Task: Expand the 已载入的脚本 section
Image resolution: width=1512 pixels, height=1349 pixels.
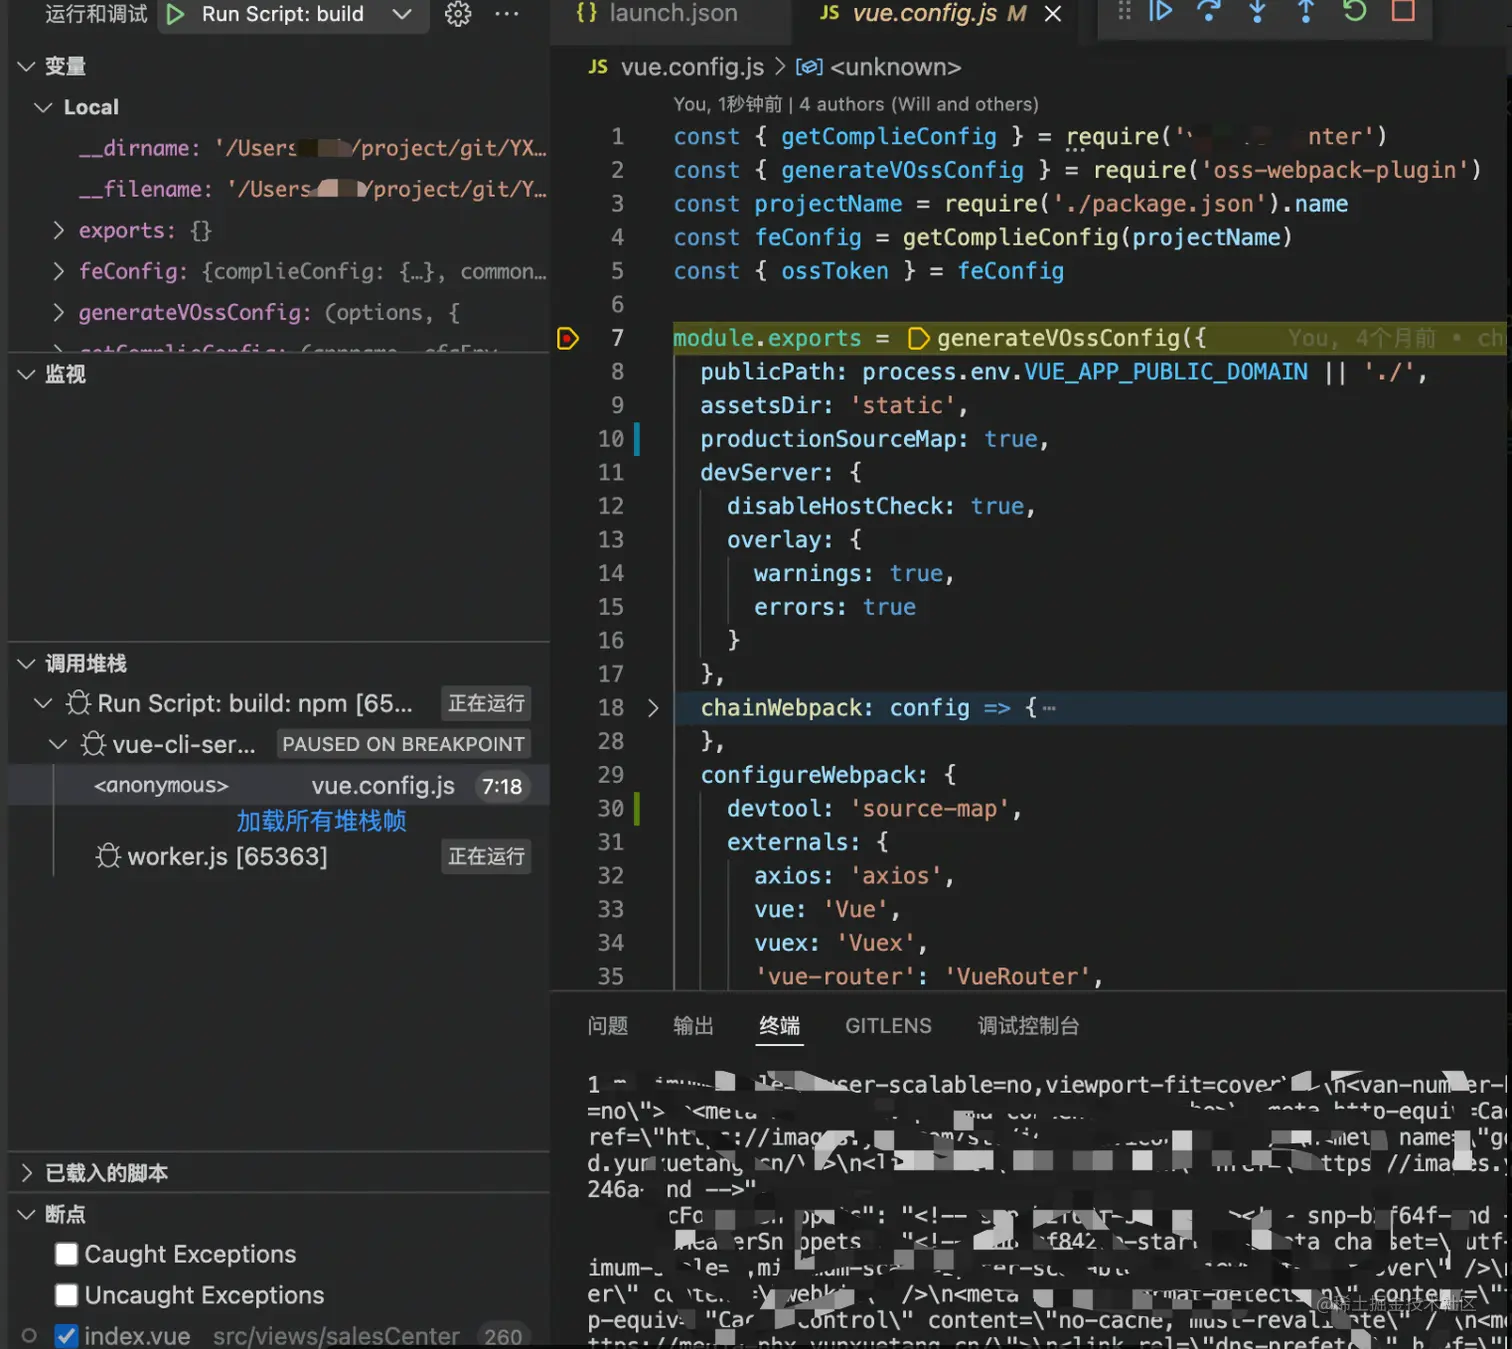Action: pyautogui.click(x=27, y=1173)
